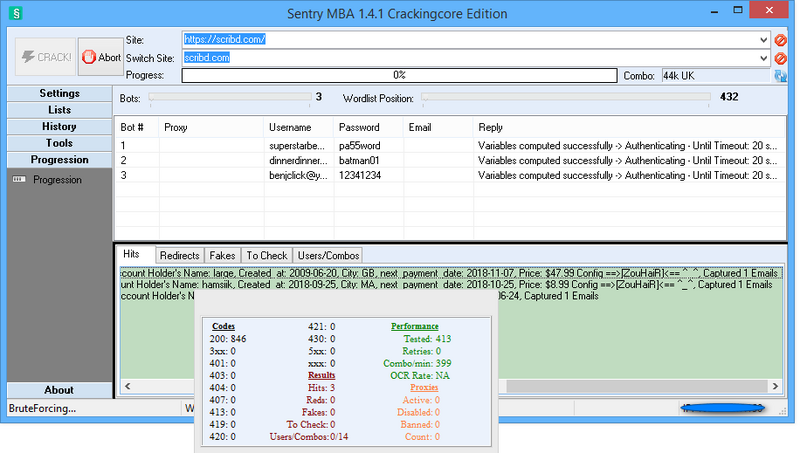This screenshot has width=800, height=453.
Task: Click the Hits: 3 result statistic
Action: click(321, 388)
